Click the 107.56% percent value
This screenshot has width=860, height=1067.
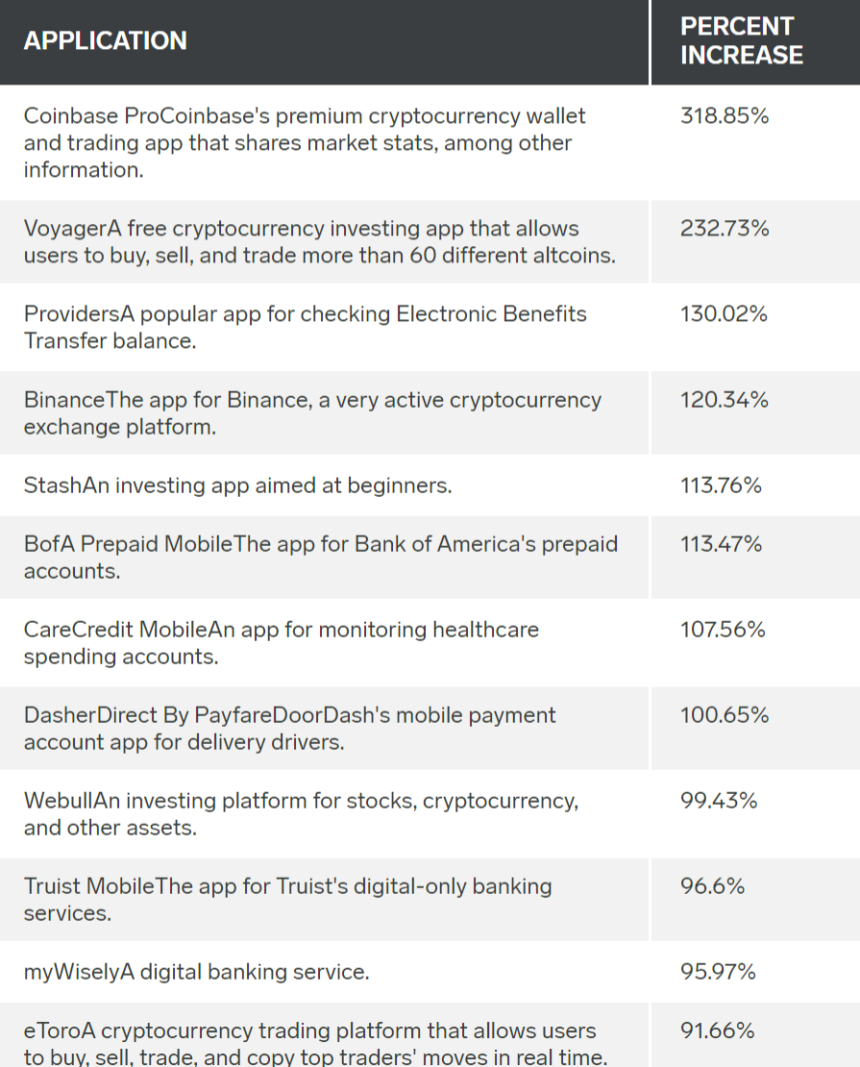(x=722, y=630)
